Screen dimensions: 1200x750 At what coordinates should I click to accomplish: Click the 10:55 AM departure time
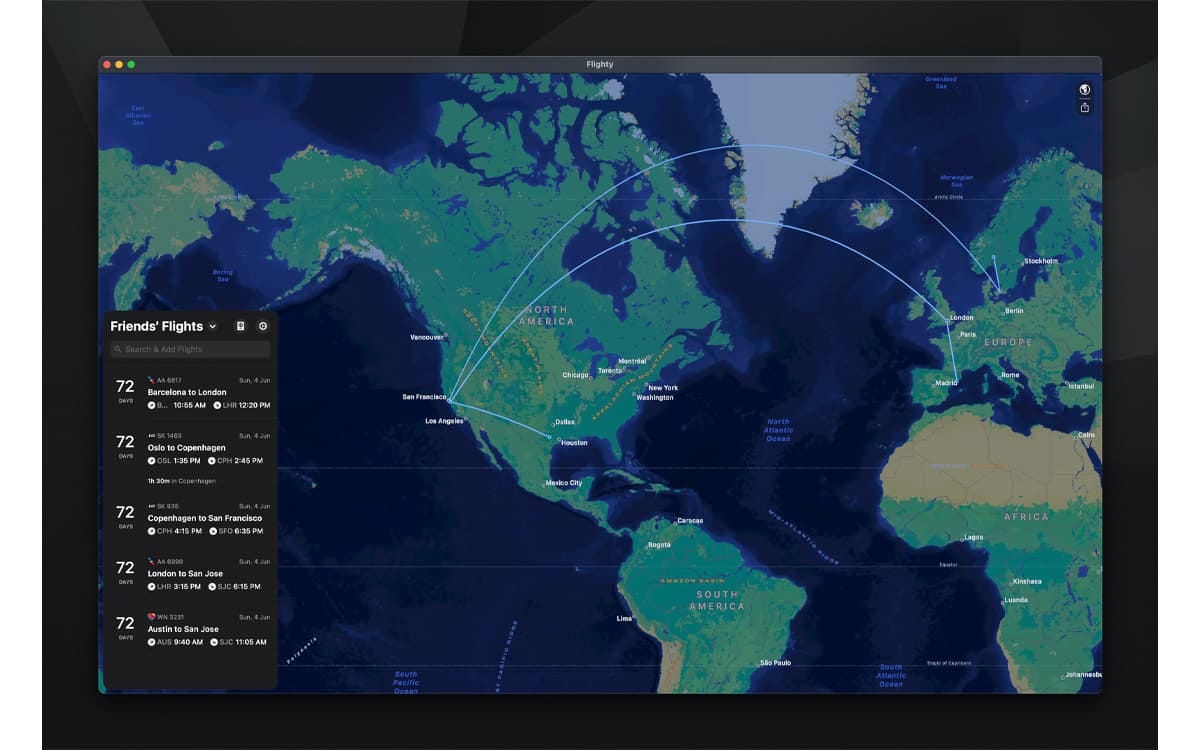coord(189,405)
